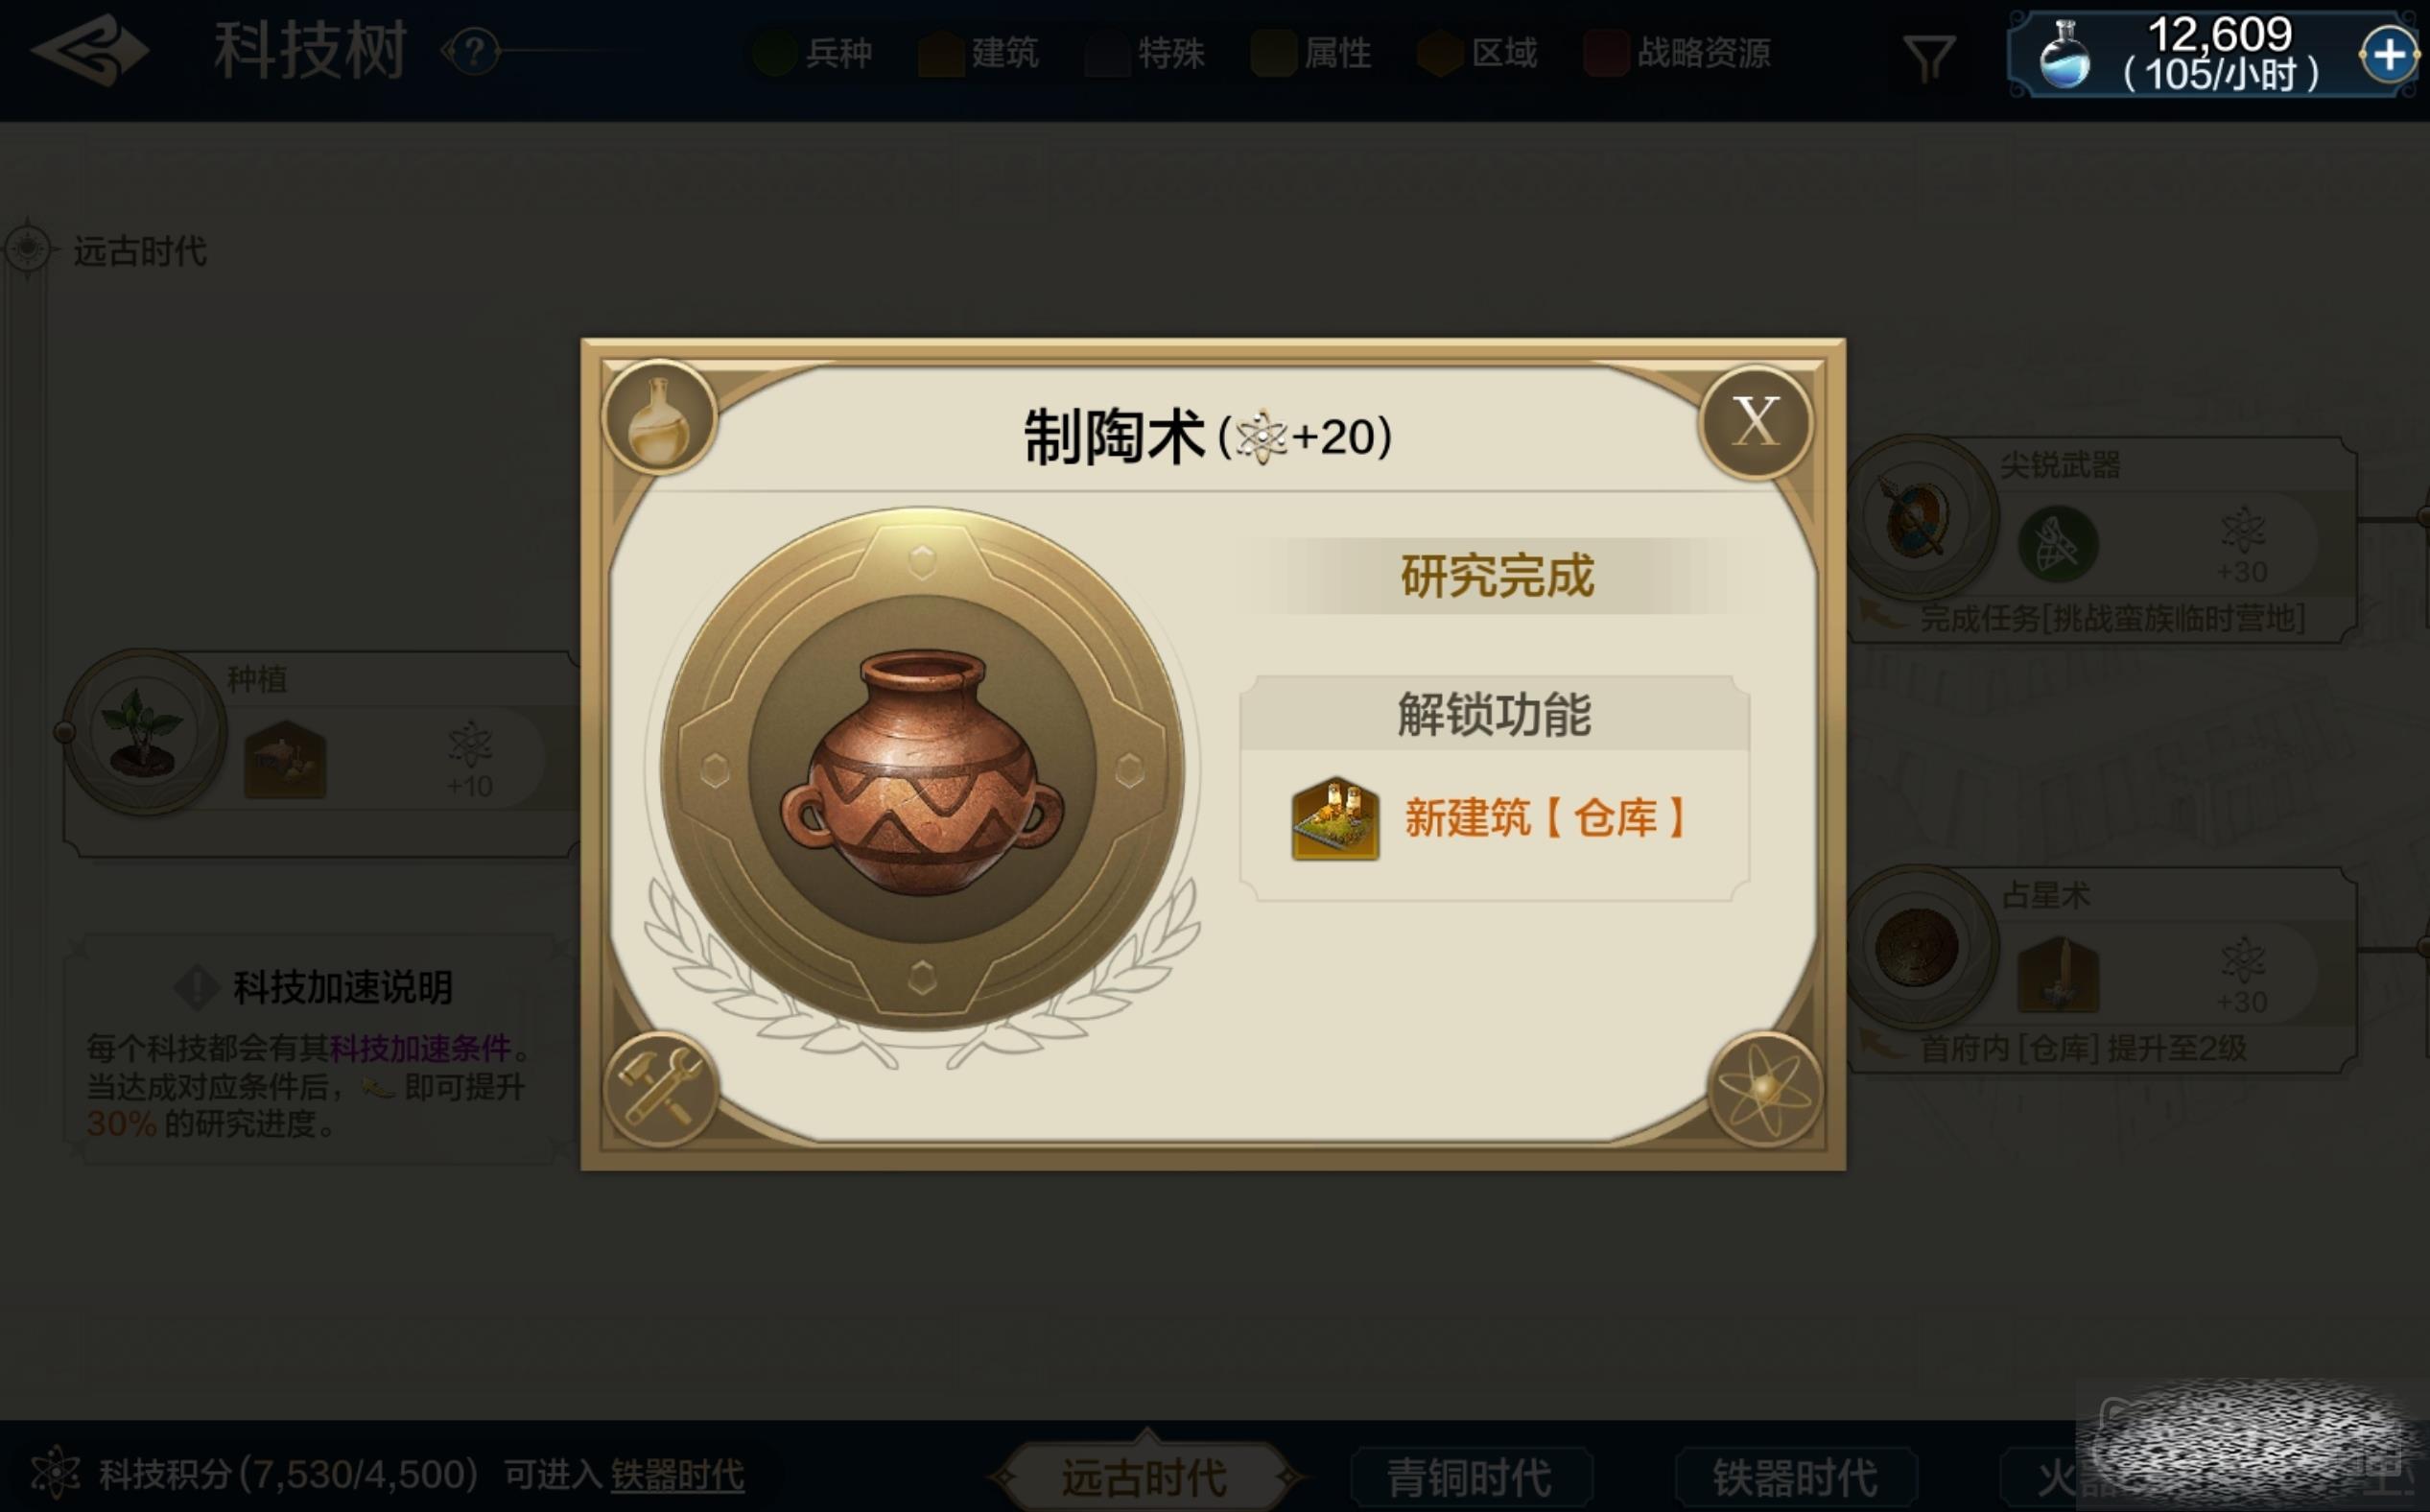Screen dimensions: 2430x1512
Task: Click the funnel filter icon
Action: pos(1929,58)
